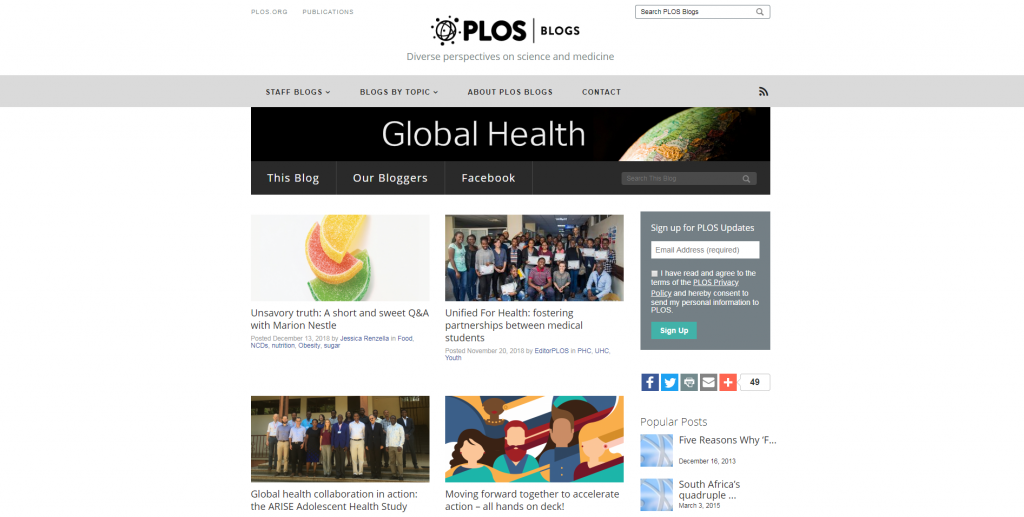Viewport: 1024px width, 517px height.
Task: Click the Sign Up button
Action: pos(674,330)
